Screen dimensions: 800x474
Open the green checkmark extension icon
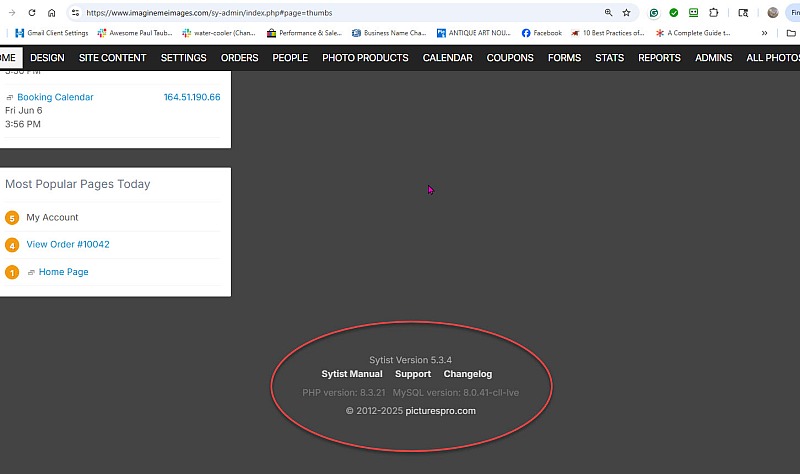coord(673,13)
